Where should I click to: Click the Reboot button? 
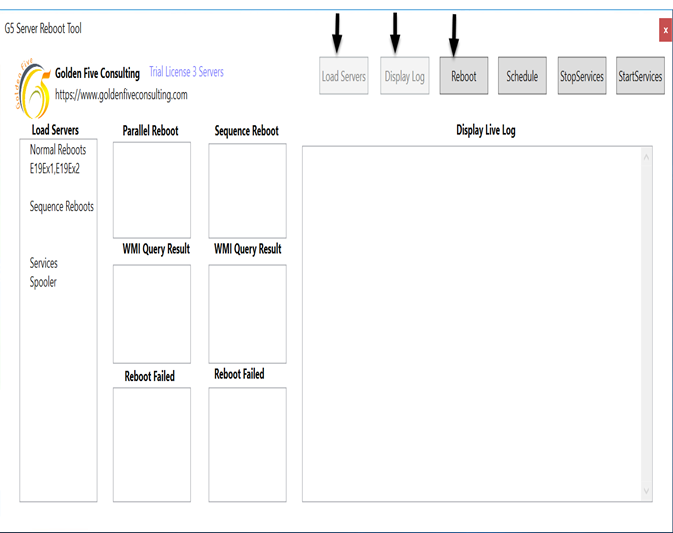[464, 77]
